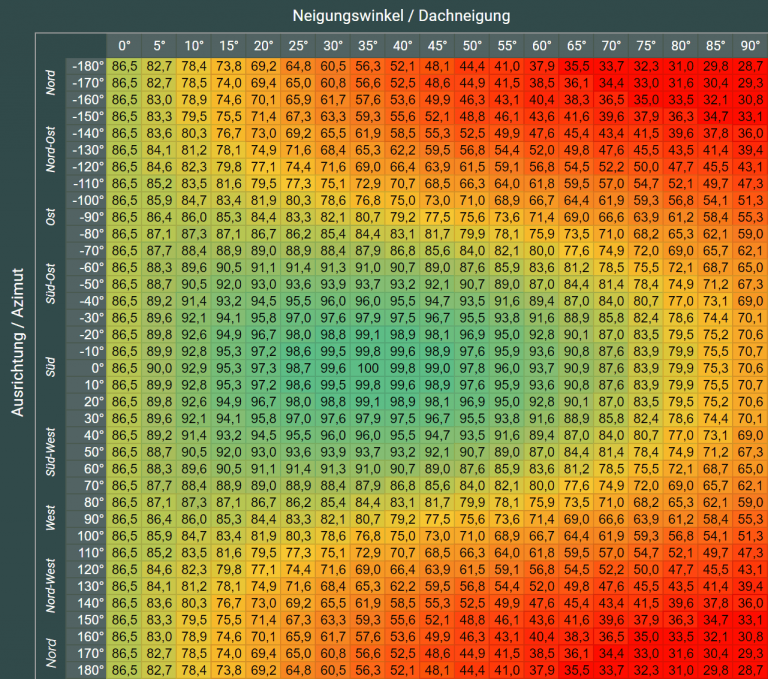
Task: Select '86,5' in the -90° row
Action: [124, 218]
